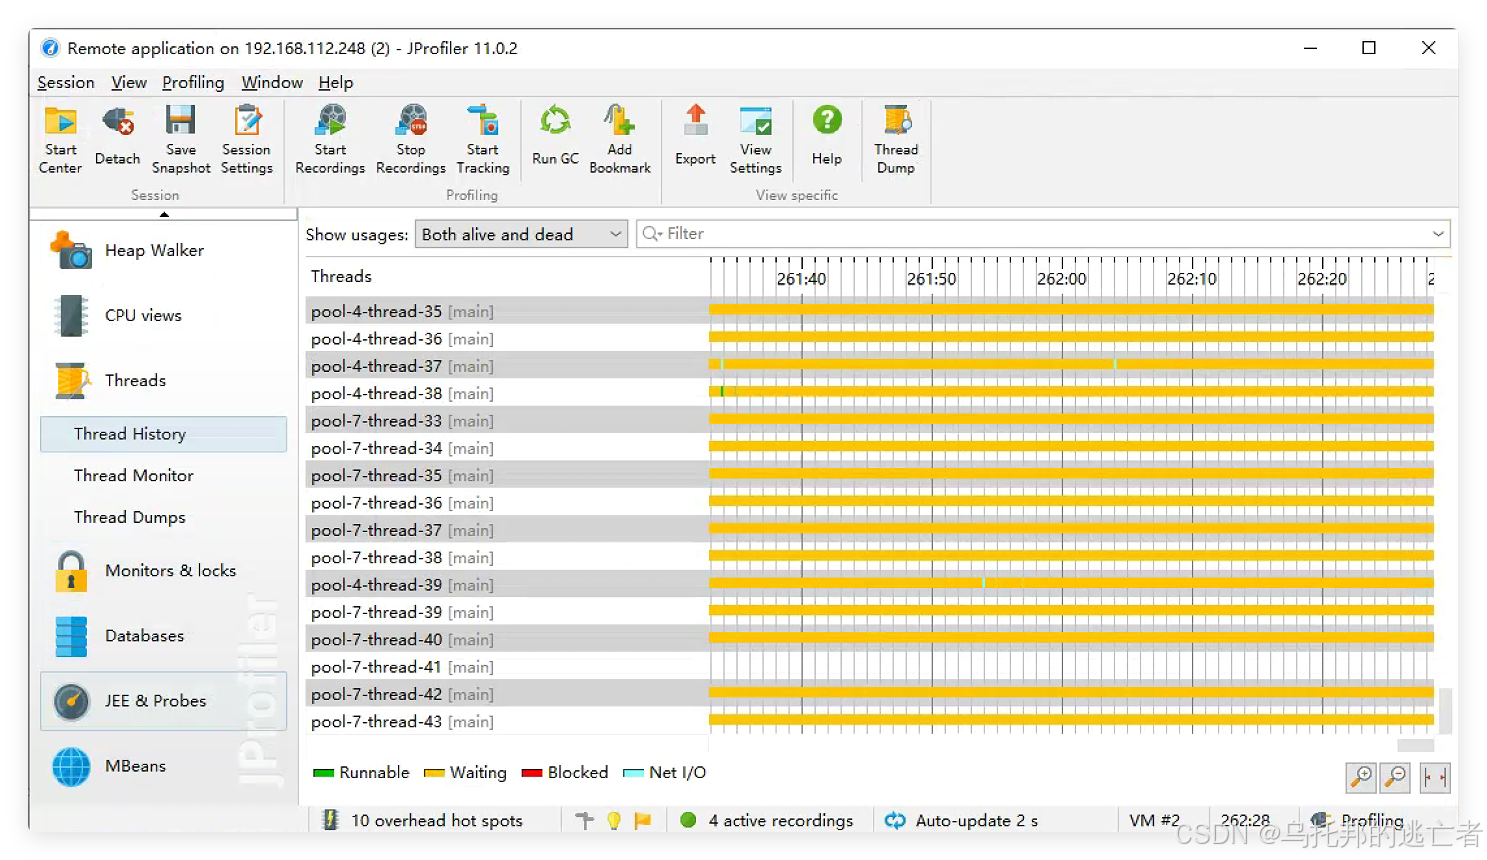Select row pool-7-thread-33 [main]
The width and height of the screenshot is (1487, 860).
(x=869, y=421)
